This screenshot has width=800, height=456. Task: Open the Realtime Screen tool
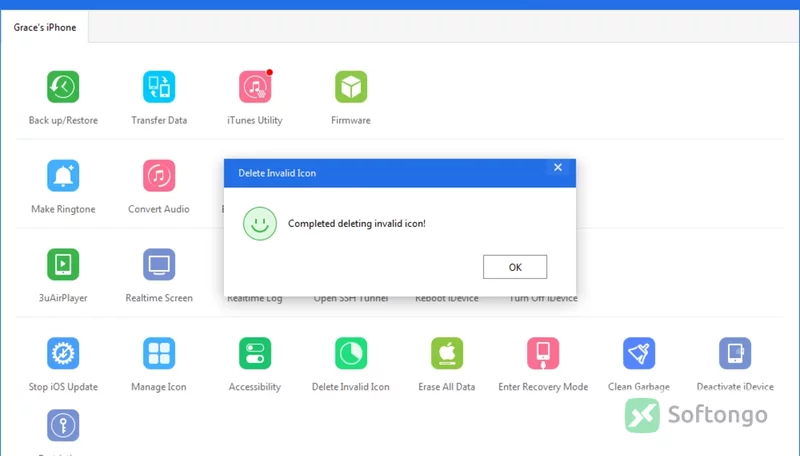[x=159, y=264]
